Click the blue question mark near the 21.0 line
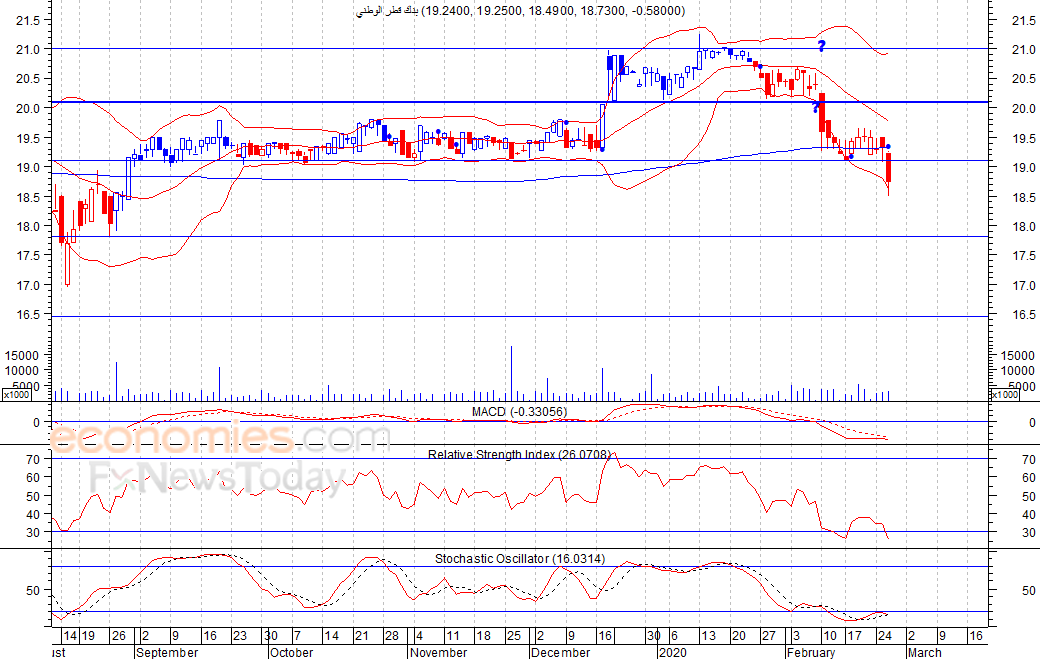 click(821, 45)
